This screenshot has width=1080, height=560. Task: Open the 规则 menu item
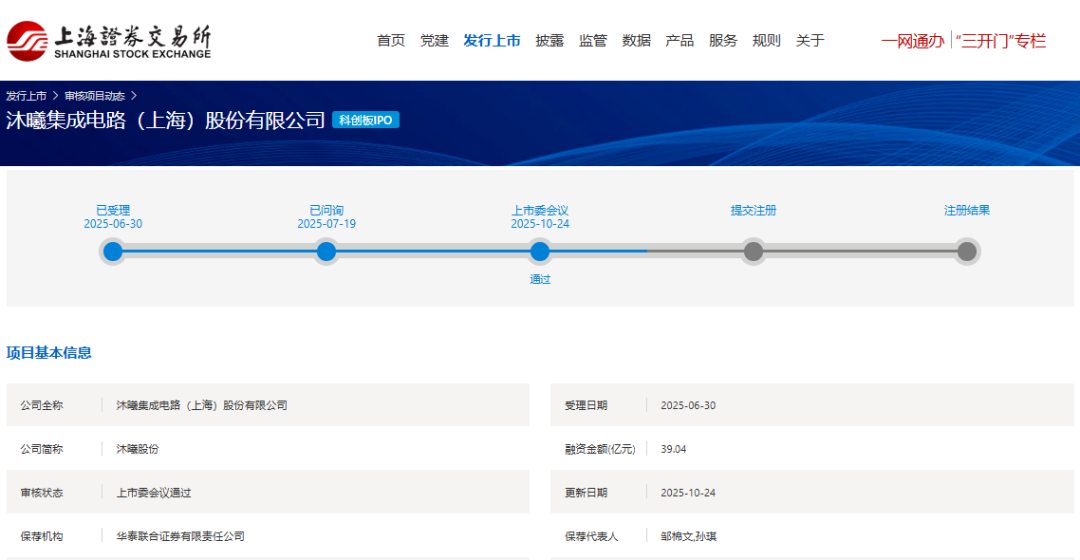coord(767,41)
